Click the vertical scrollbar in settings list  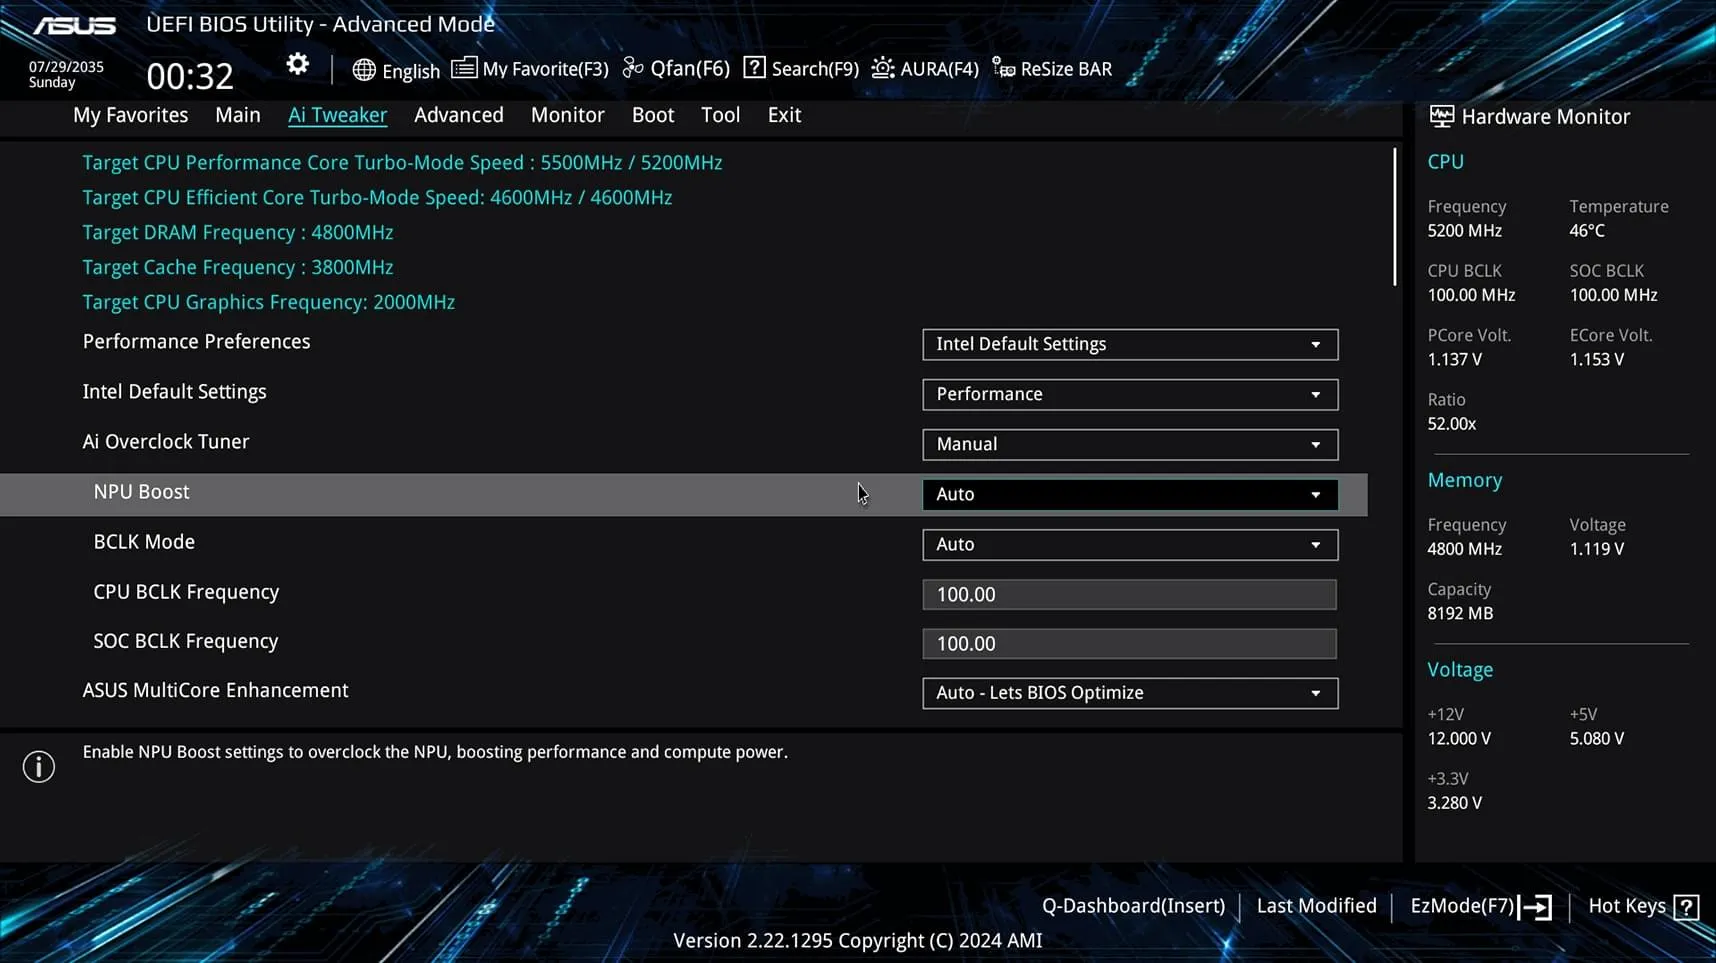1394,218
